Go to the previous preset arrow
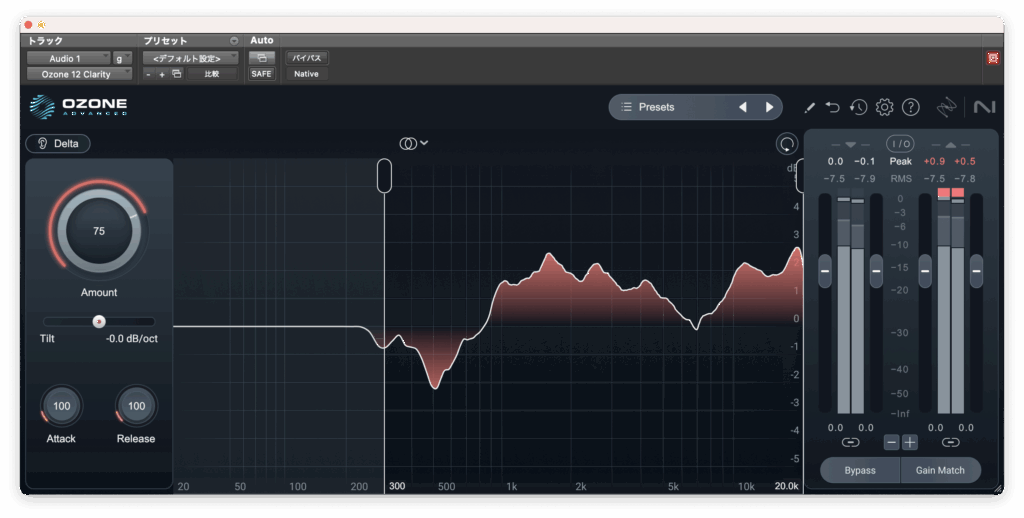Image resolution: width=1024 pixels, height=518 pixels. coord(742,107)
